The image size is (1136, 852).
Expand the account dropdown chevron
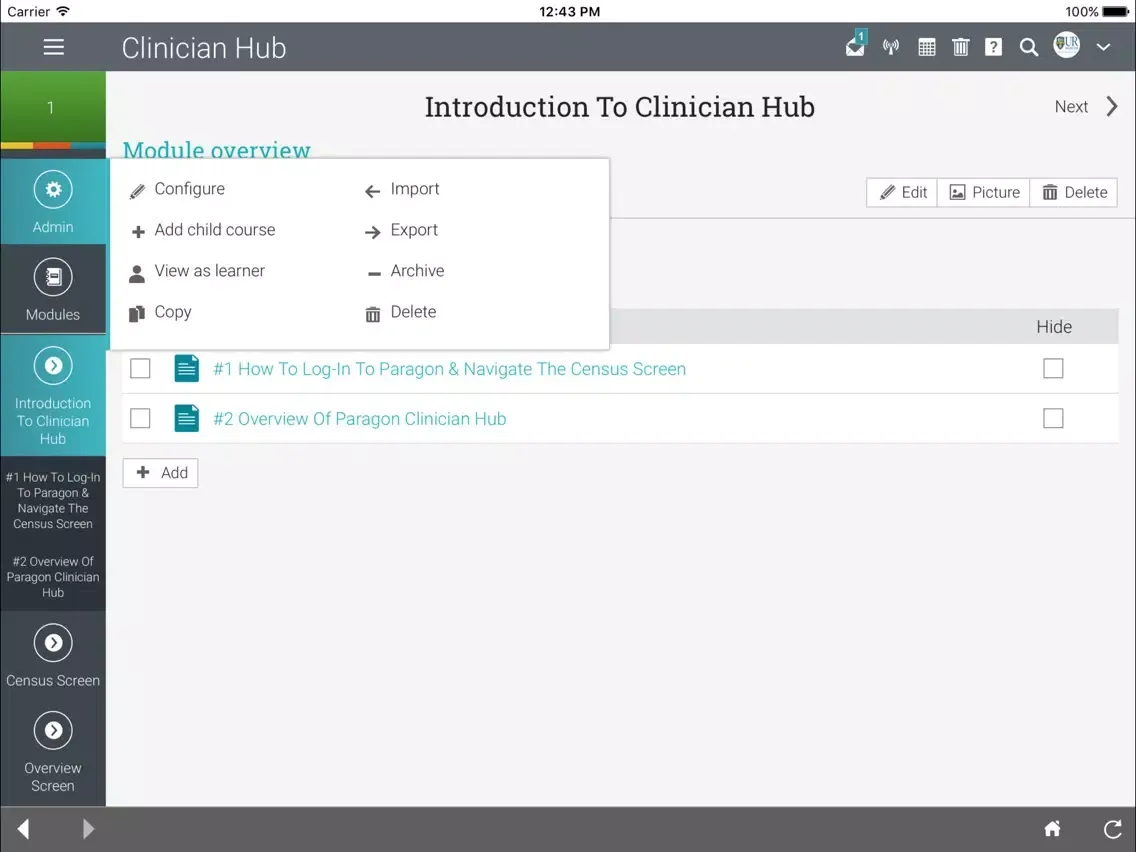1103,48
